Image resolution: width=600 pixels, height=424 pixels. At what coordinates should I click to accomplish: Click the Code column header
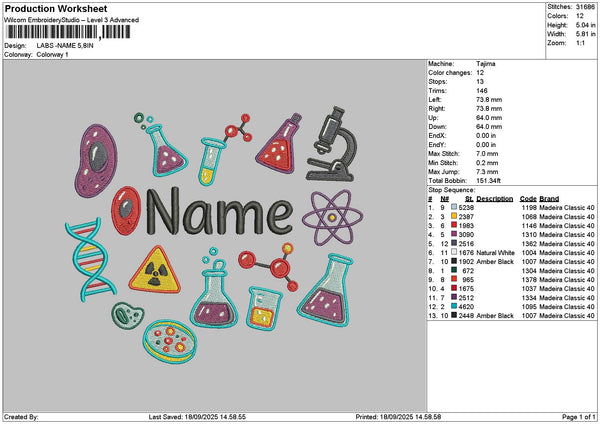[528, 198]
